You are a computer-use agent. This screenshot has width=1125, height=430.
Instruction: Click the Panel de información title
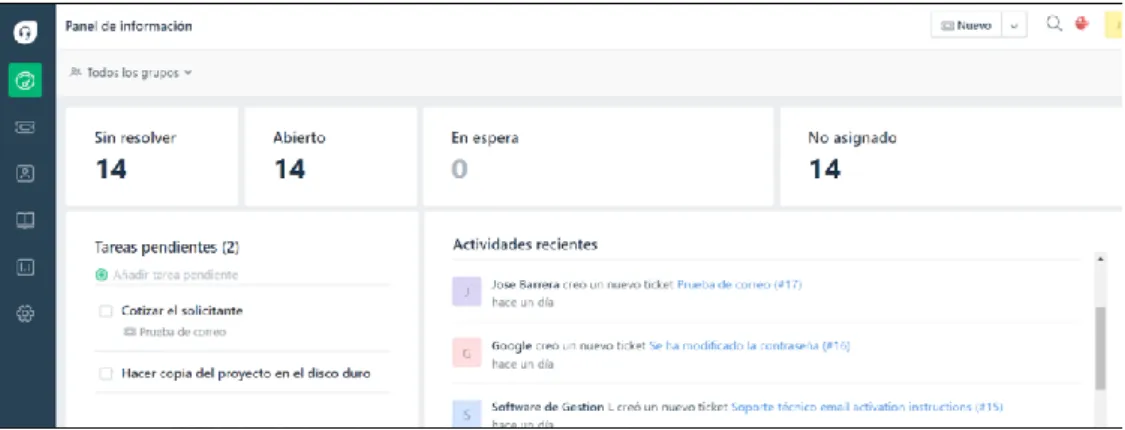129,27
